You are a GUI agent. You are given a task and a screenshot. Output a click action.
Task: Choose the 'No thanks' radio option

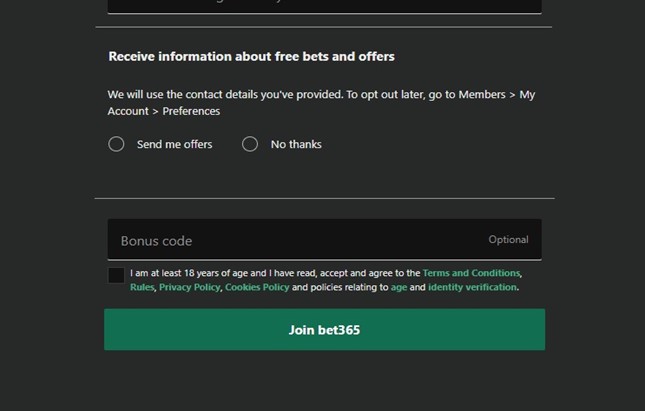pyautogui.click(x=250, y=144)
